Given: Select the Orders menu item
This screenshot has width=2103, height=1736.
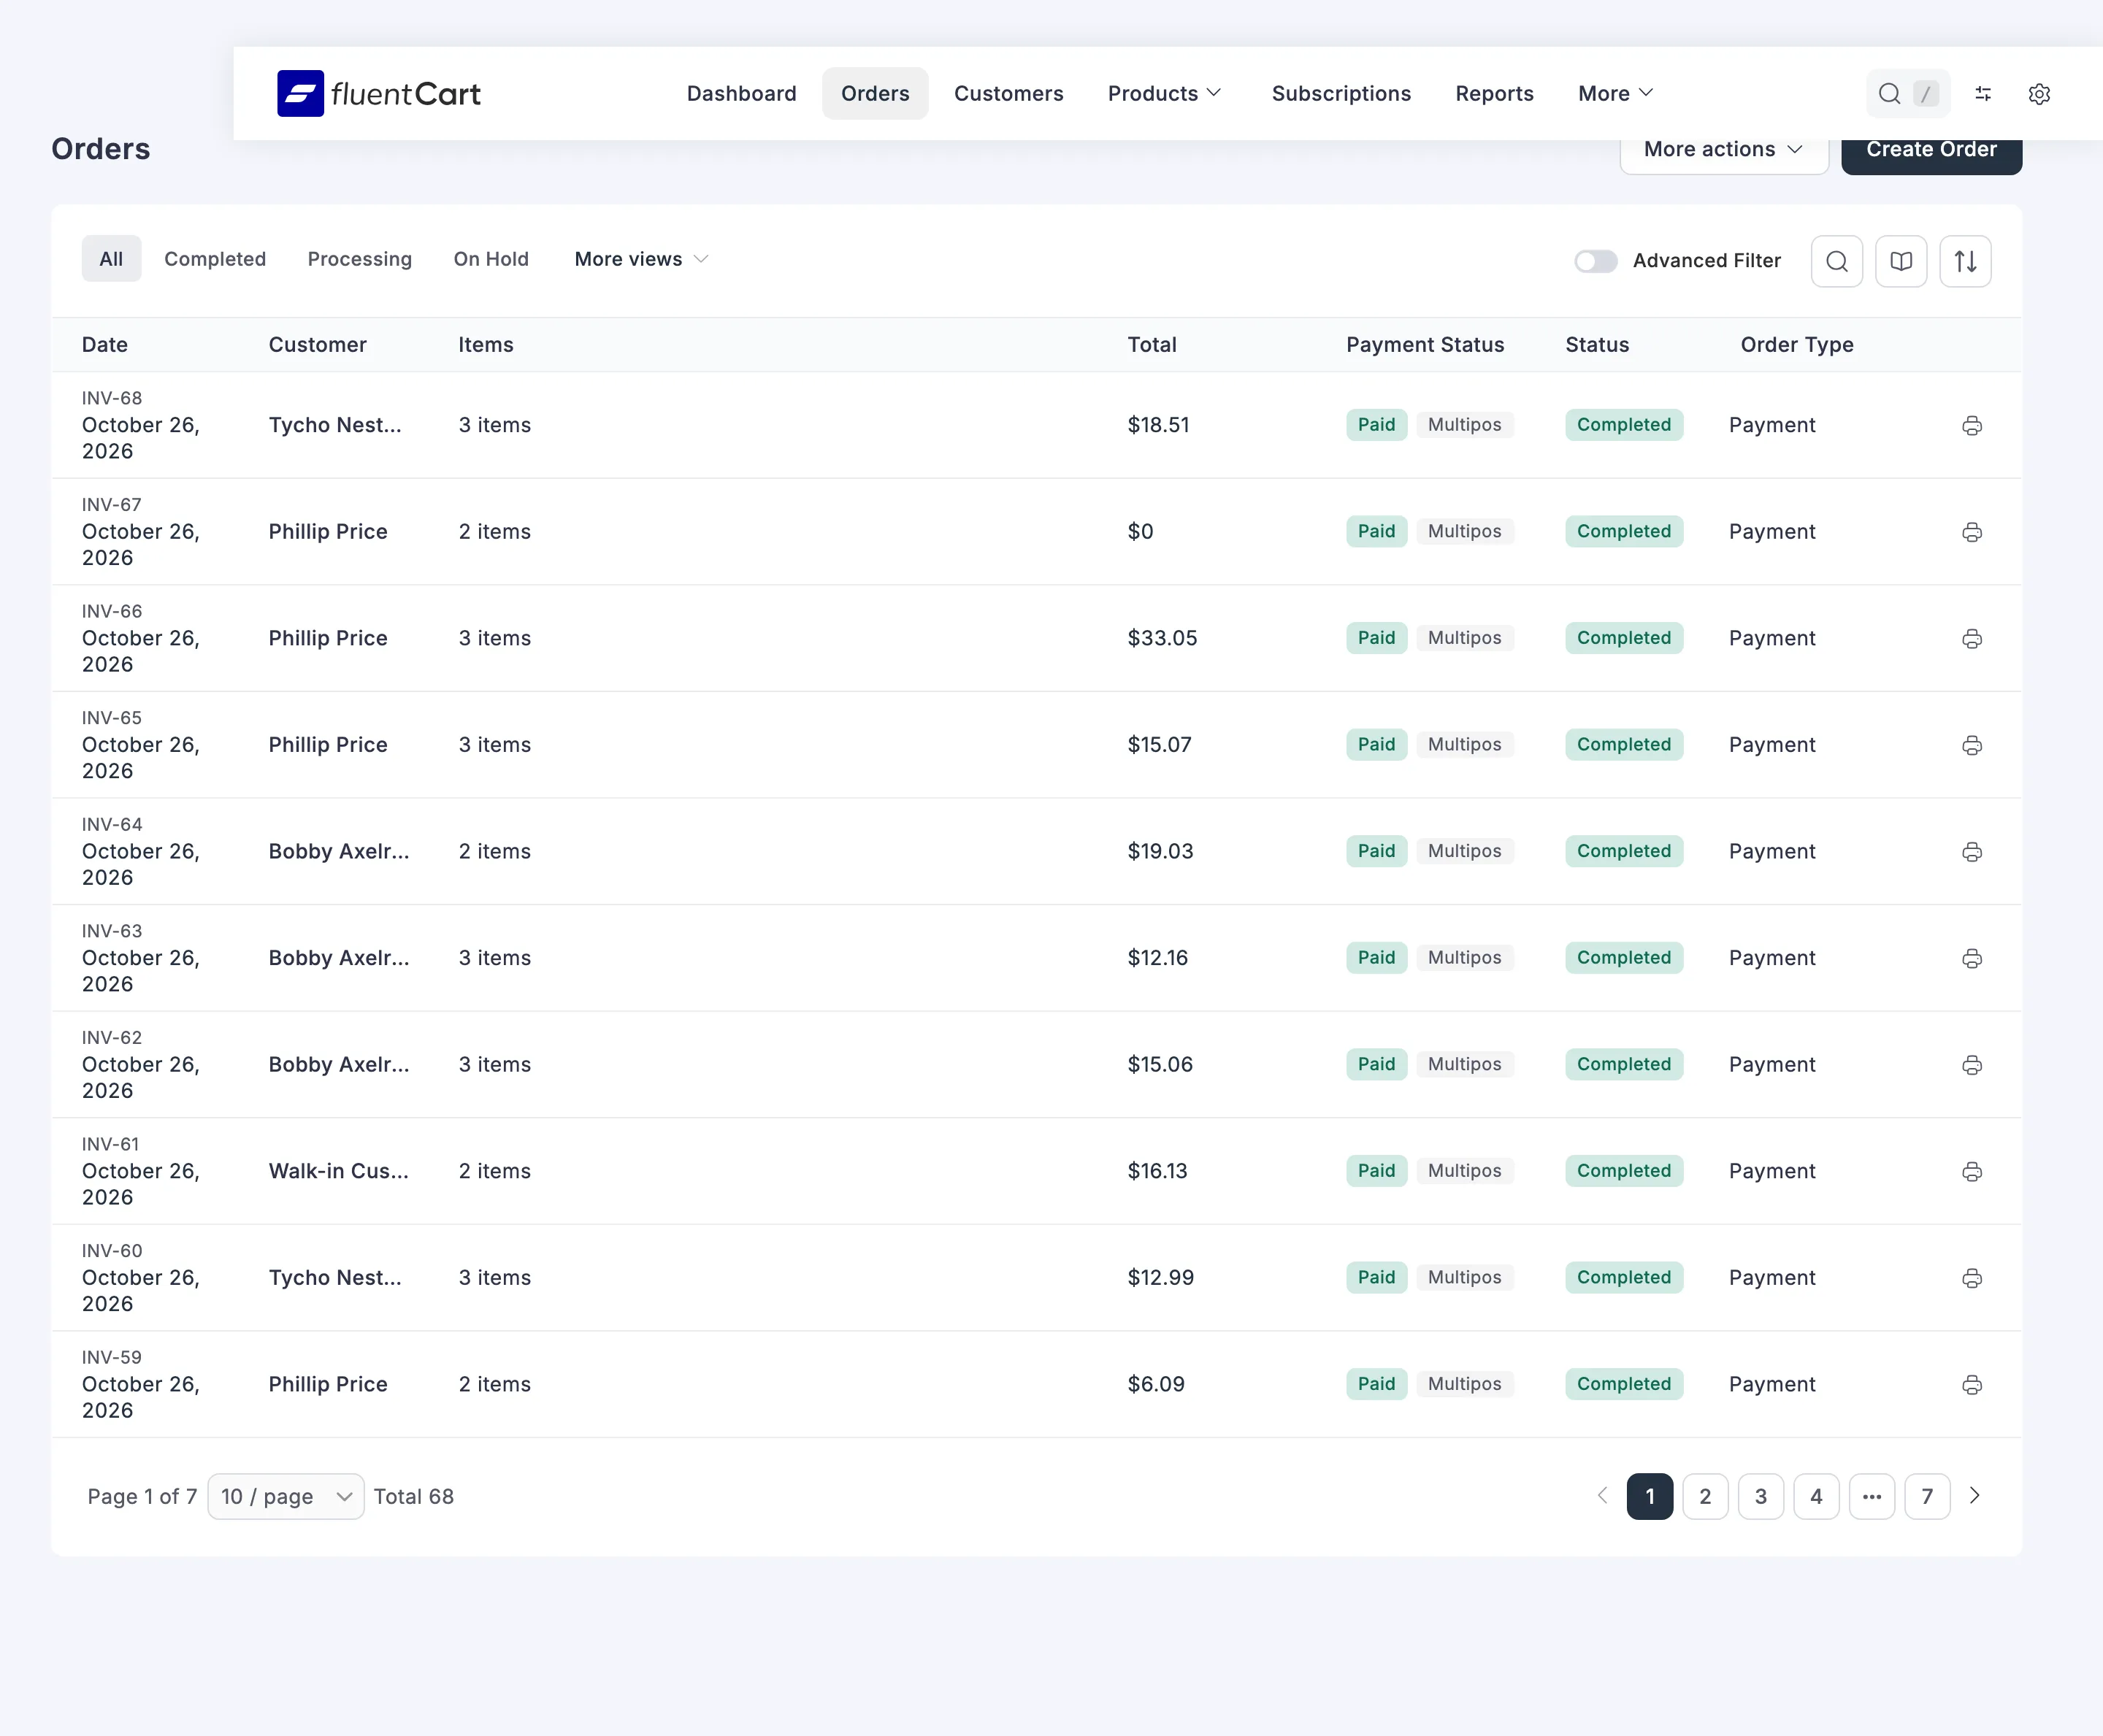Looking at the screenshot, I should 875,93.
